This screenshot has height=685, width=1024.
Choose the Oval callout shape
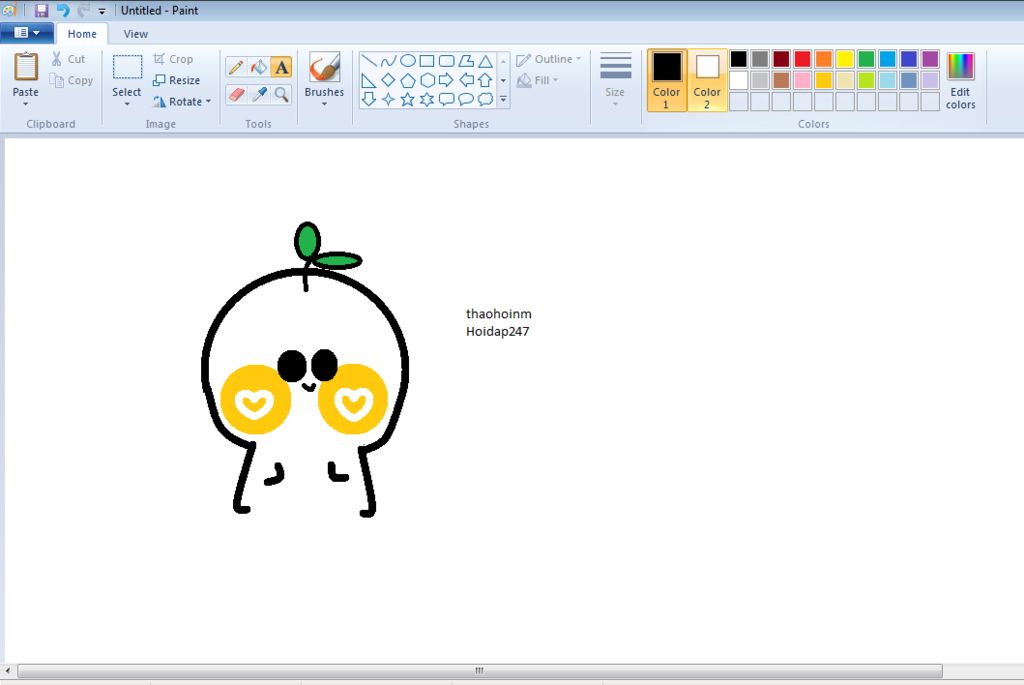click(x=466, y=99)
